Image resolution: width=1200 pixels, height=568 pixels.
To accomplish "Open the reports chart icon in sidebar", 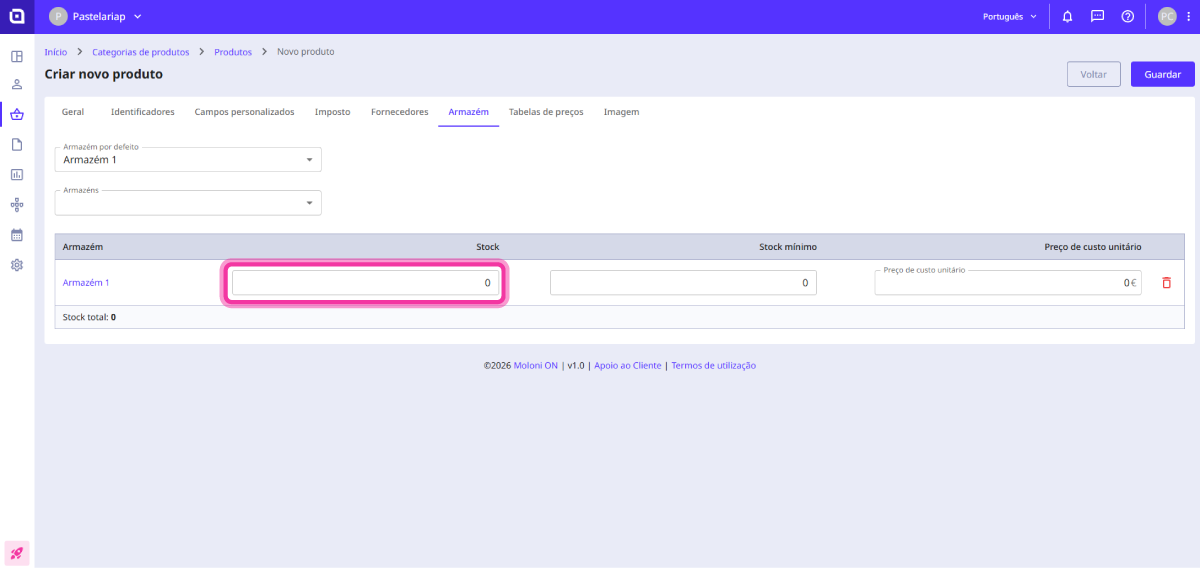I will coord(17,175).
